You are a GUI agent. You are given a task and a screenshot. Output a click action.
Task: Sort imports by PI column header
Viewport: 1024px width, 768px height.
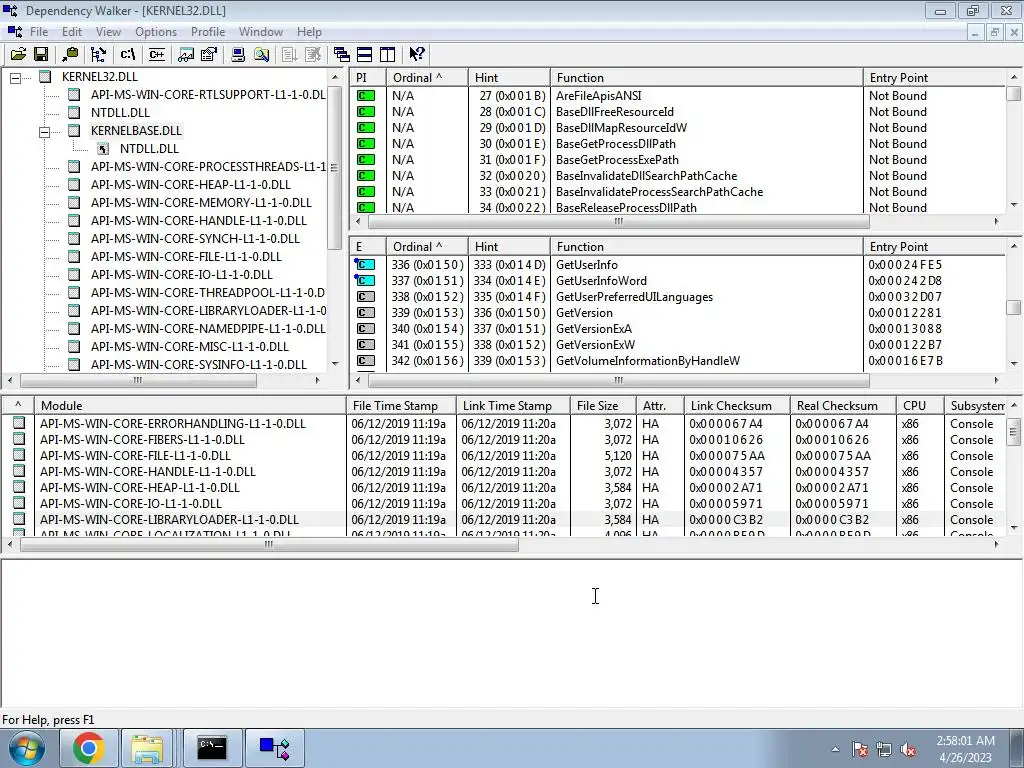point(368,78)
